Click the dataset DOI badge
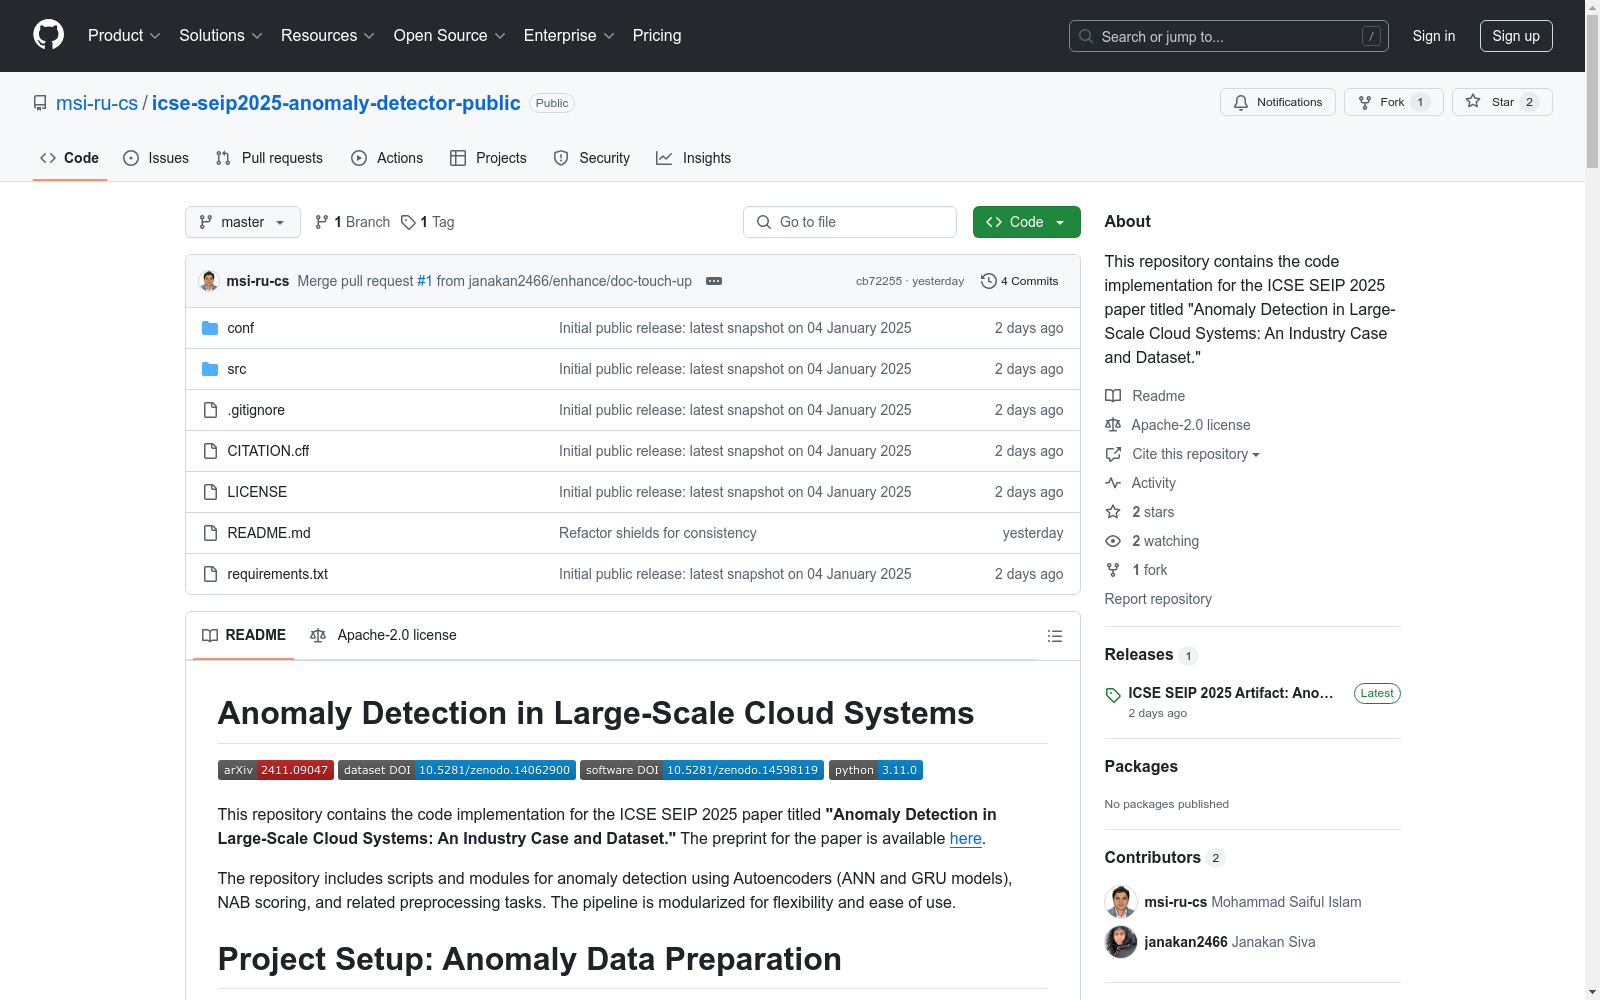Screen dimensions: 1600x1000 click(457, 770)
